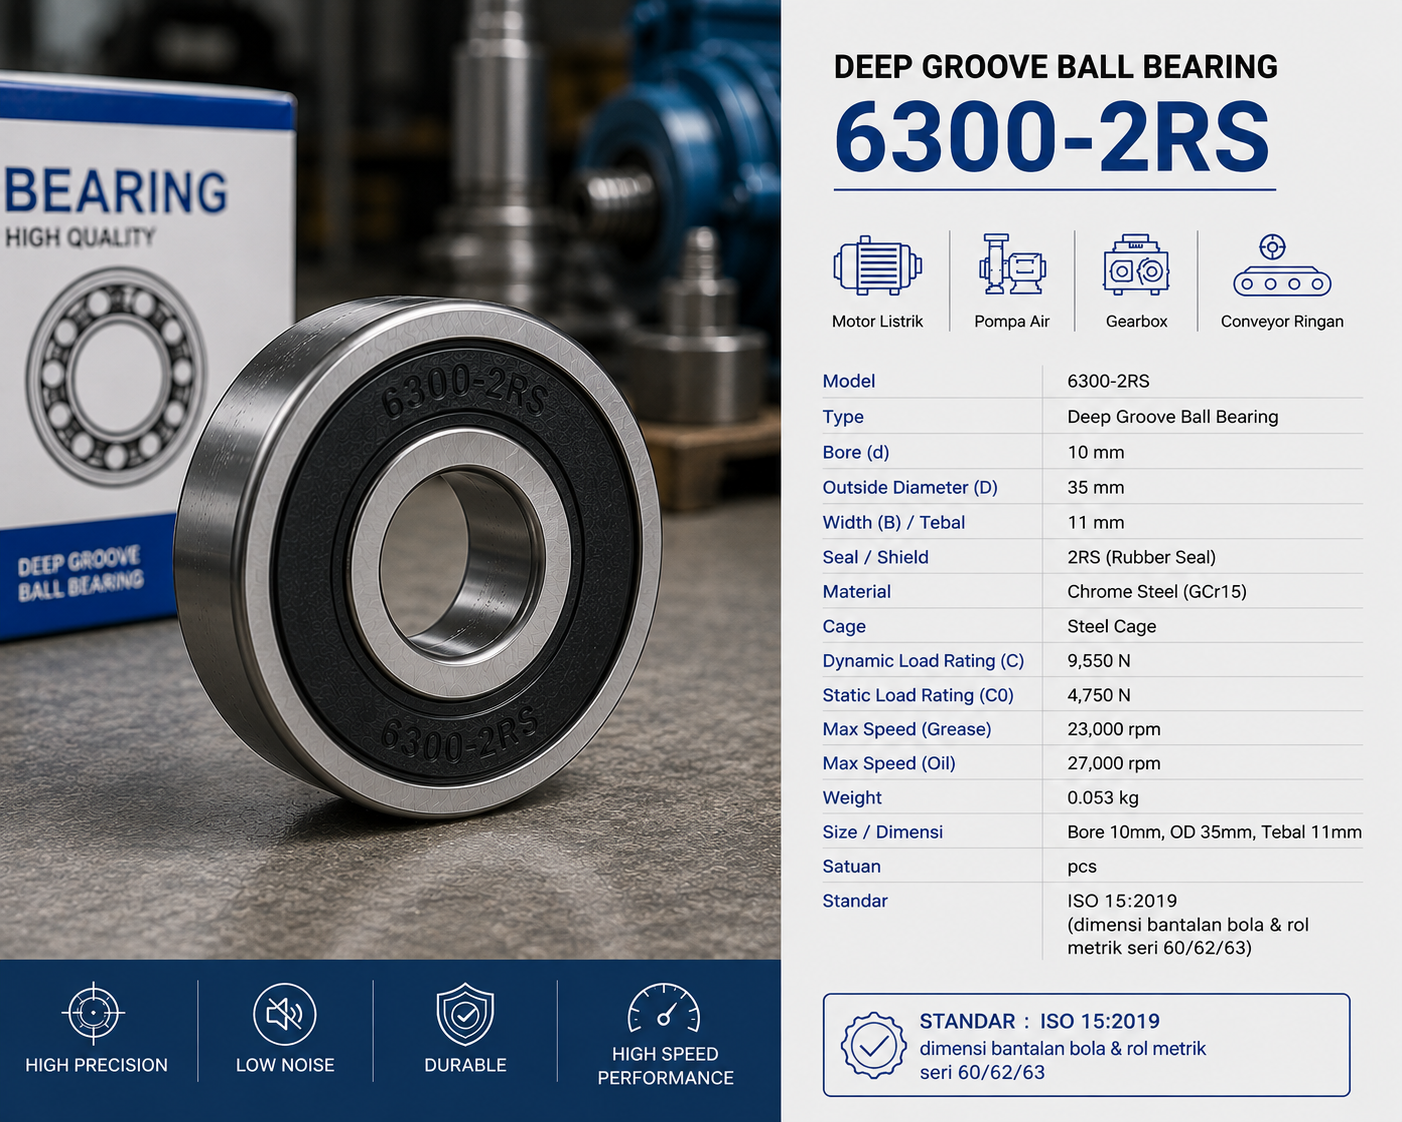Screen dimensions: 1402x1122
Task: Click the Static Load Rating (C0) label
Action: click(x=918, y=695)
